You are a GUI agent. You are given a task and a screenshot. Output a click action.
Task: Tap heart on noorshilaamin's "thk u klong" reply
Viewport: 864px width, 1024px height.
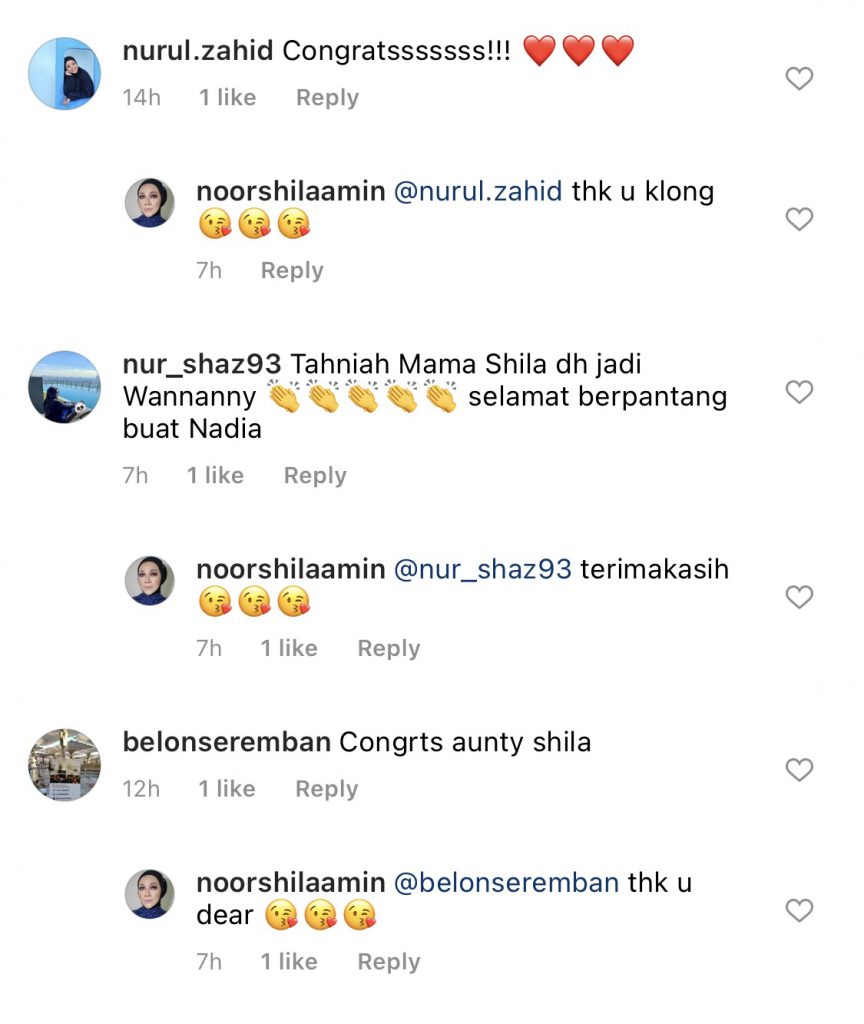tap(799, 219)
